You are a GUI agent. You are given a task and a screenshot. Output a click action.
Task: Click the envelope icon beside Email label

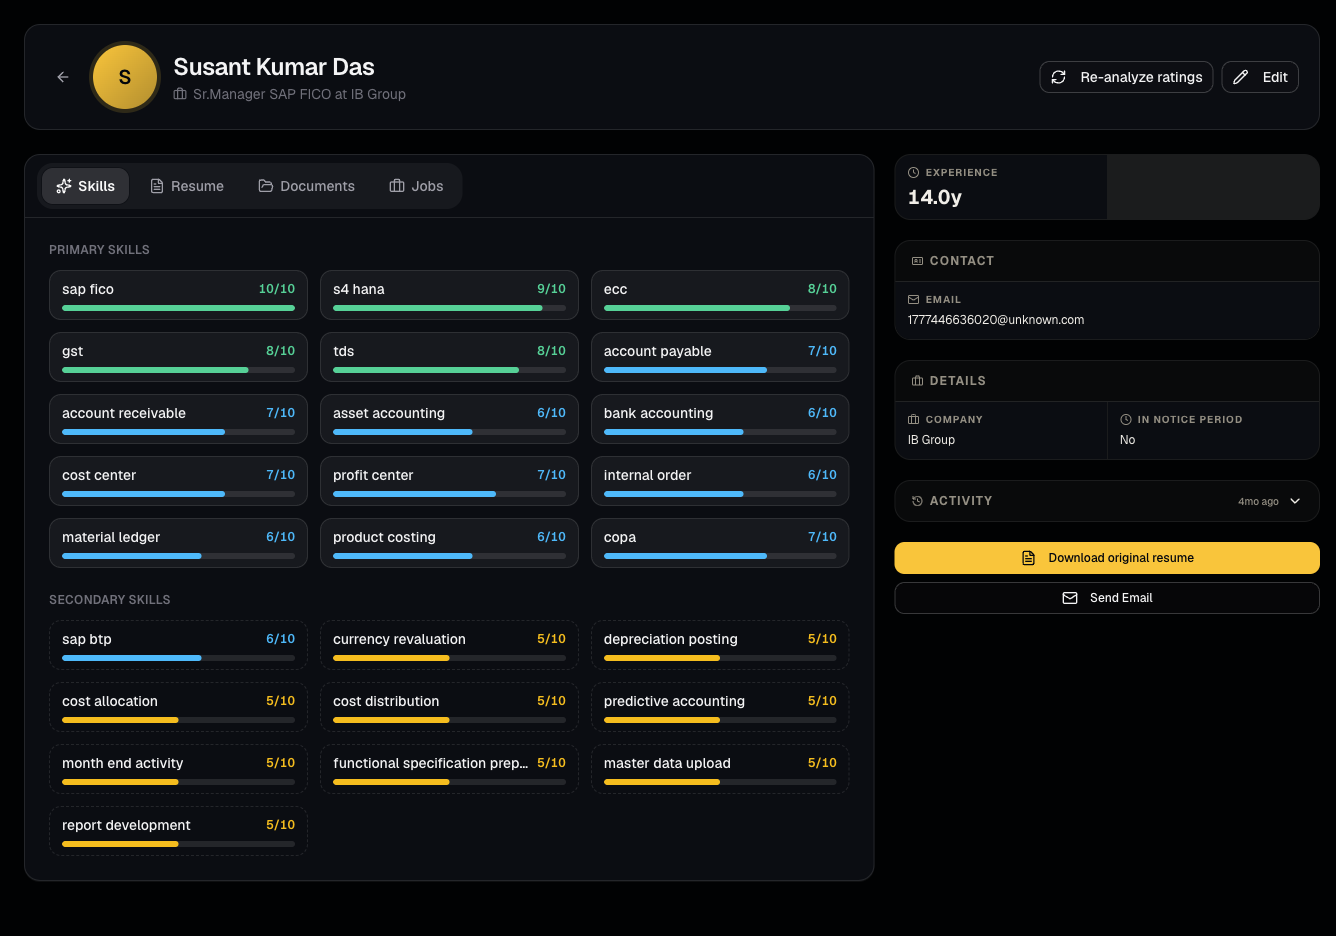coord(913,299)
